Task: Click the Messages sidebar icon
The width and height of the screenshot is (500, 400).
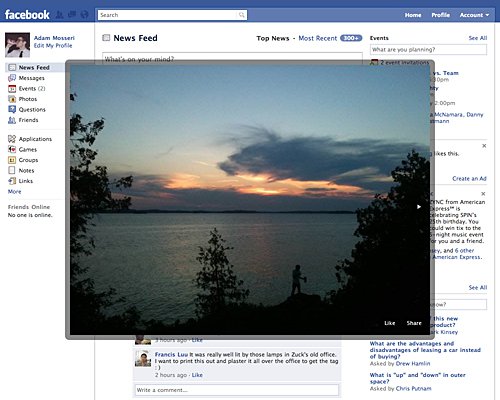Action: click(12, 78)
